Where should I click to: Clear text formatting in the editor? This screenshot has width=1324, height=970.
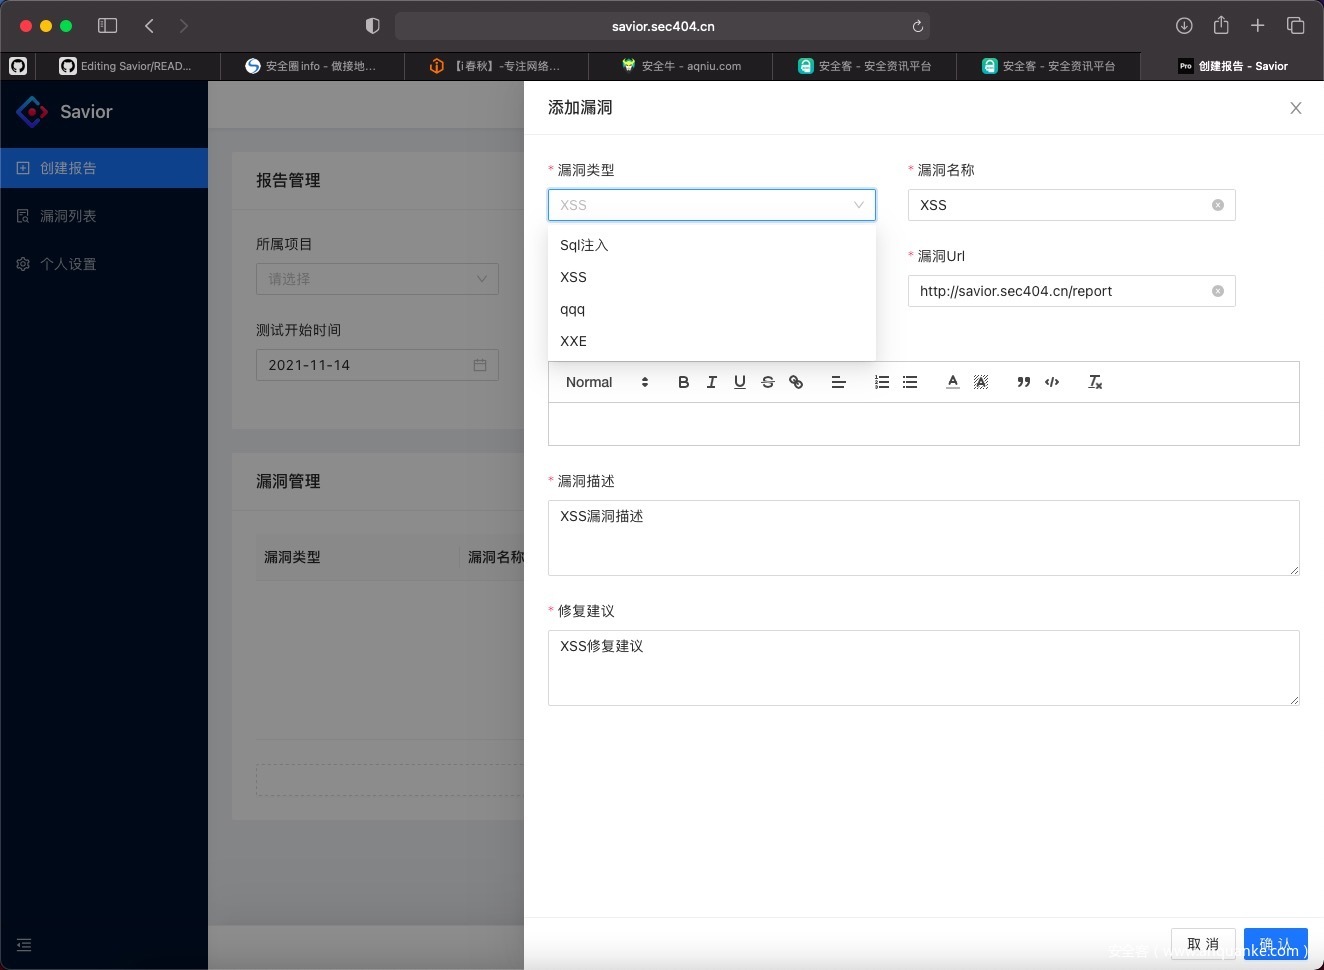coord(1095,382)
